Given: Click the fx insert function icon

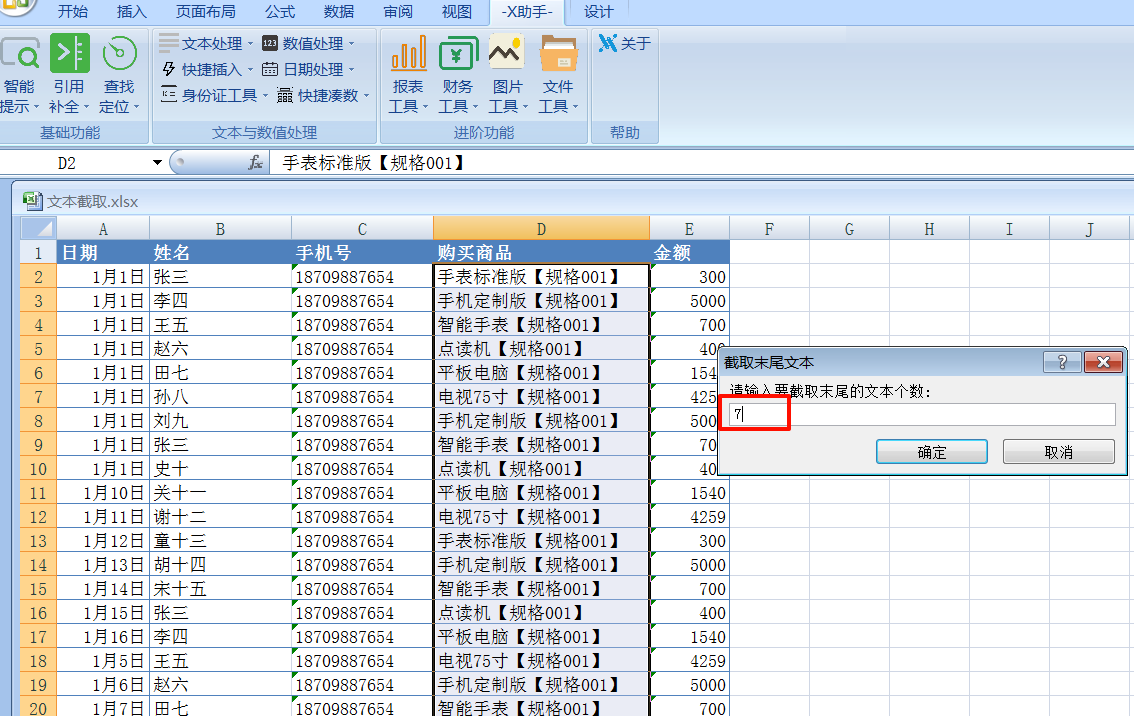Looking at the screenshot, I should [255, 162].
